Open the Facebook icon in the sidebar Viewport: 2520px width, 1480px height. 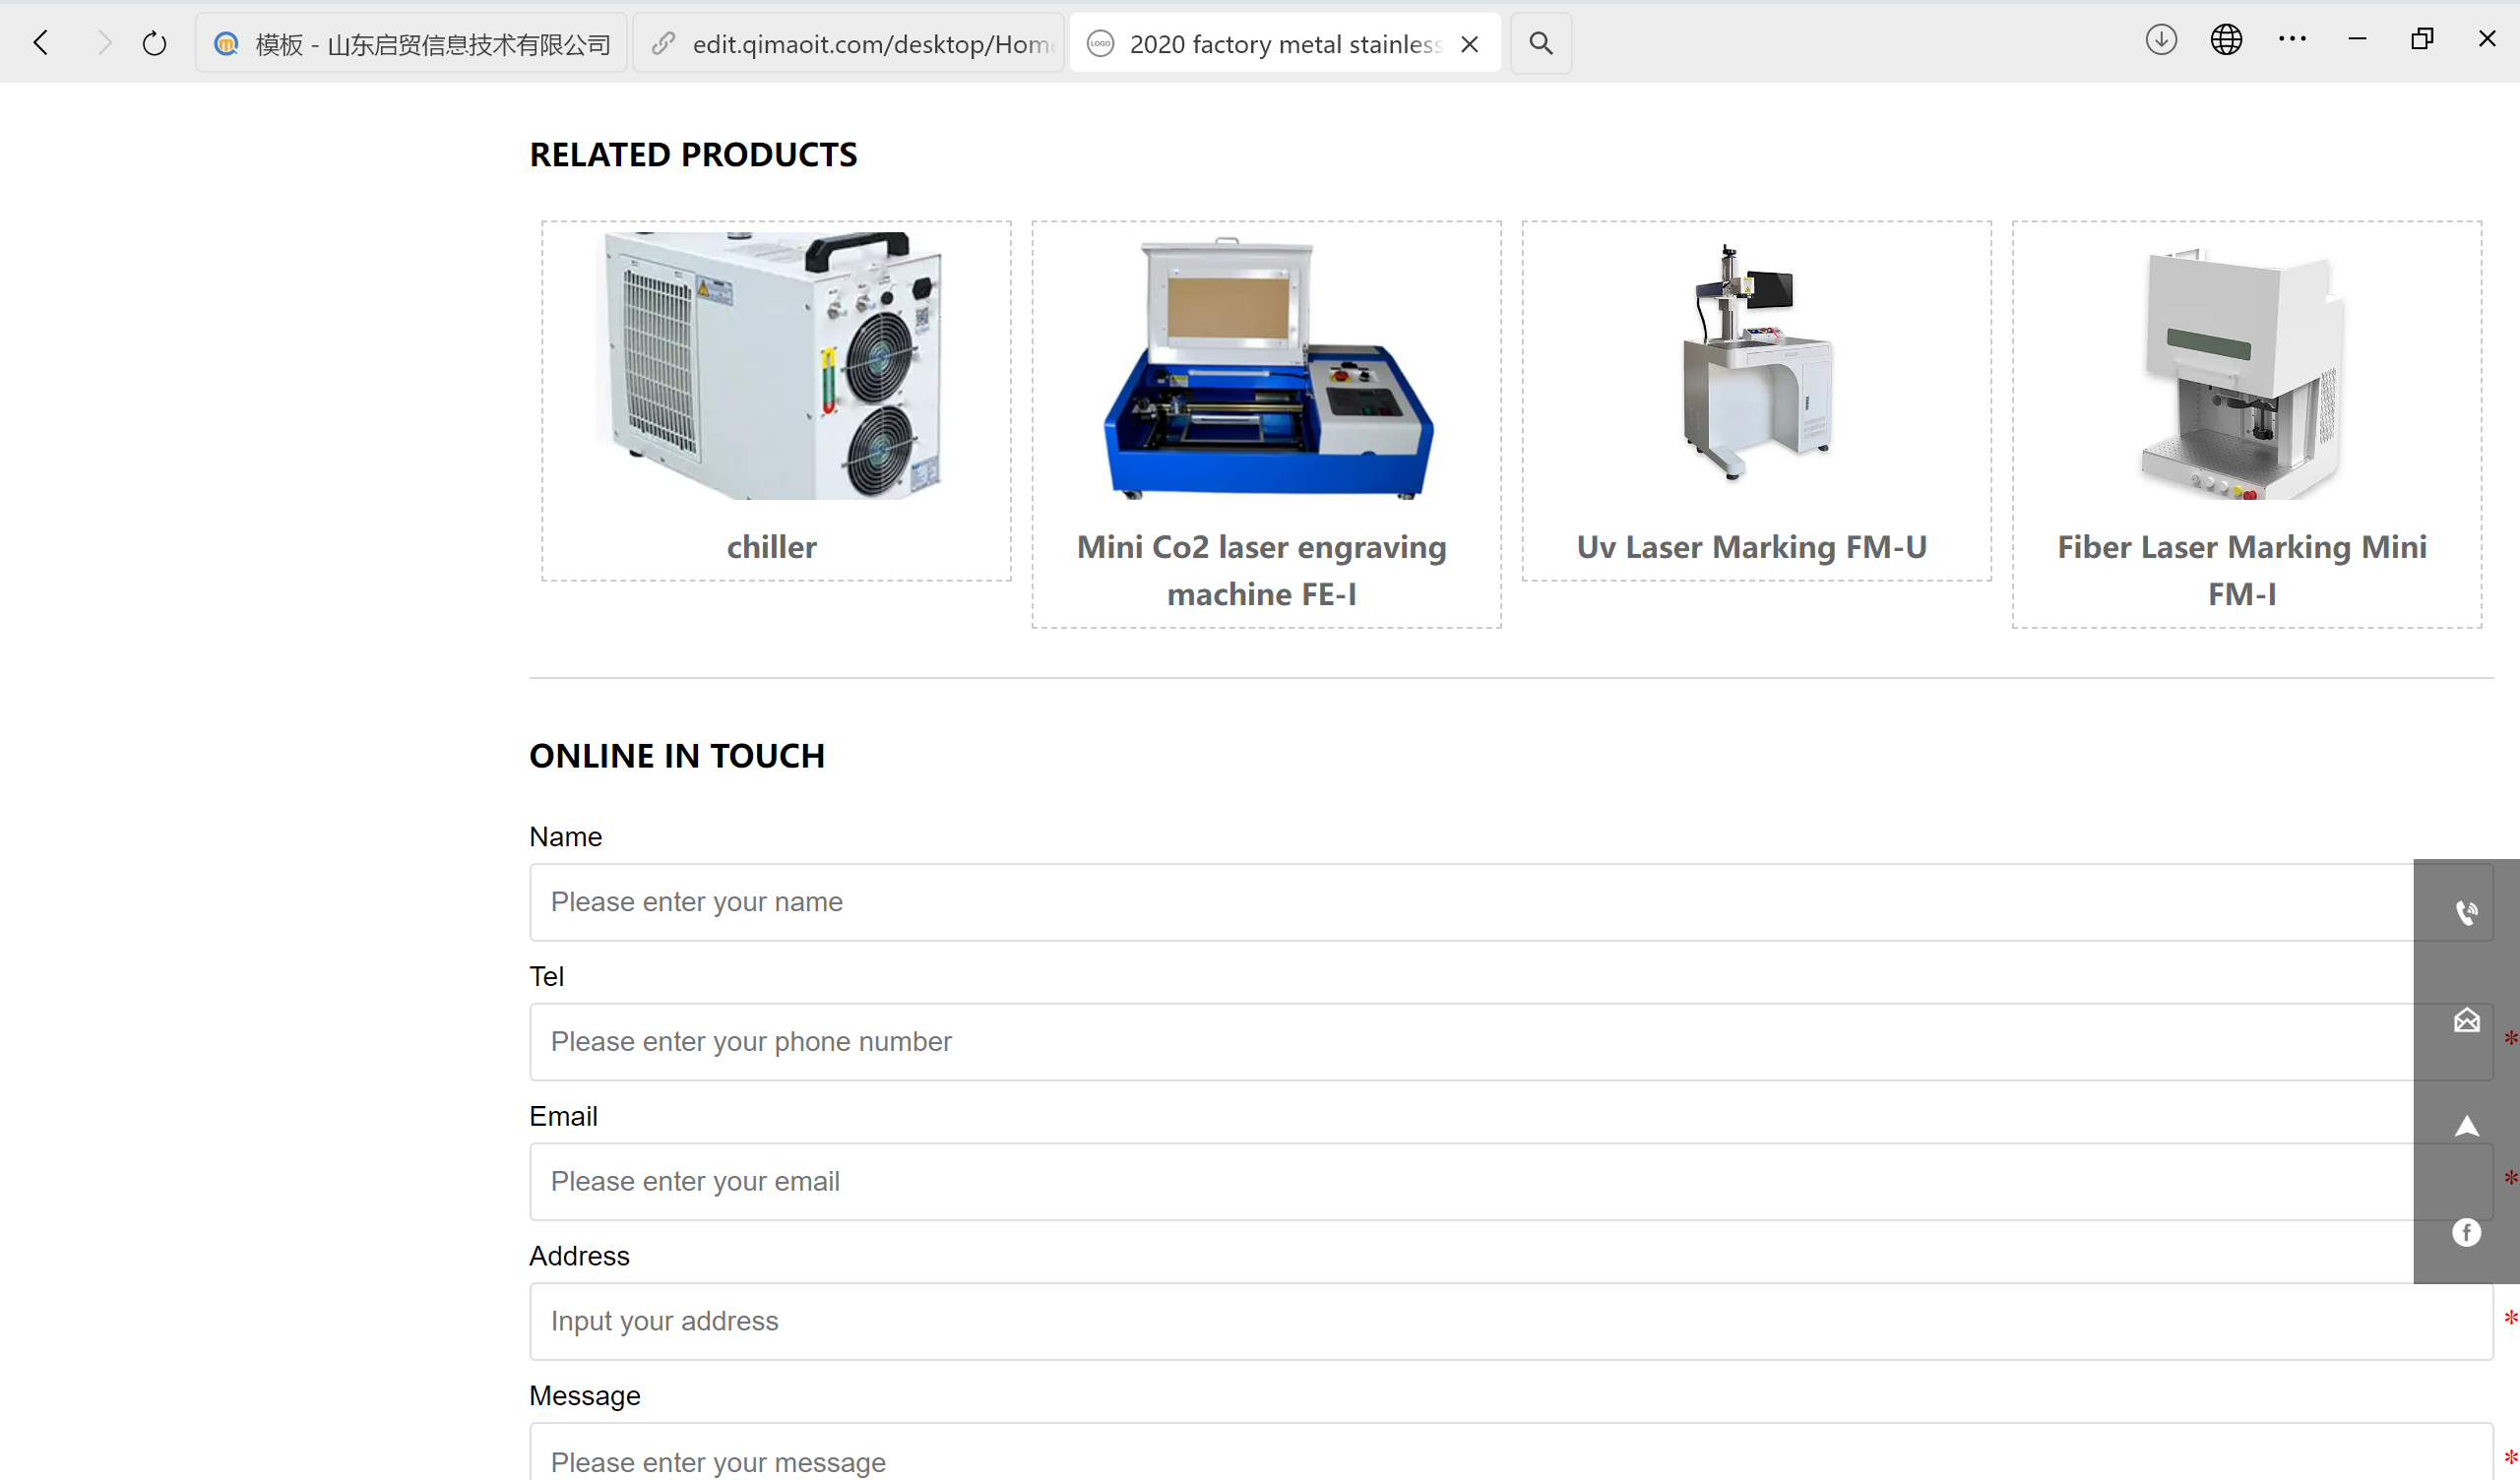coord(2465,1232)
